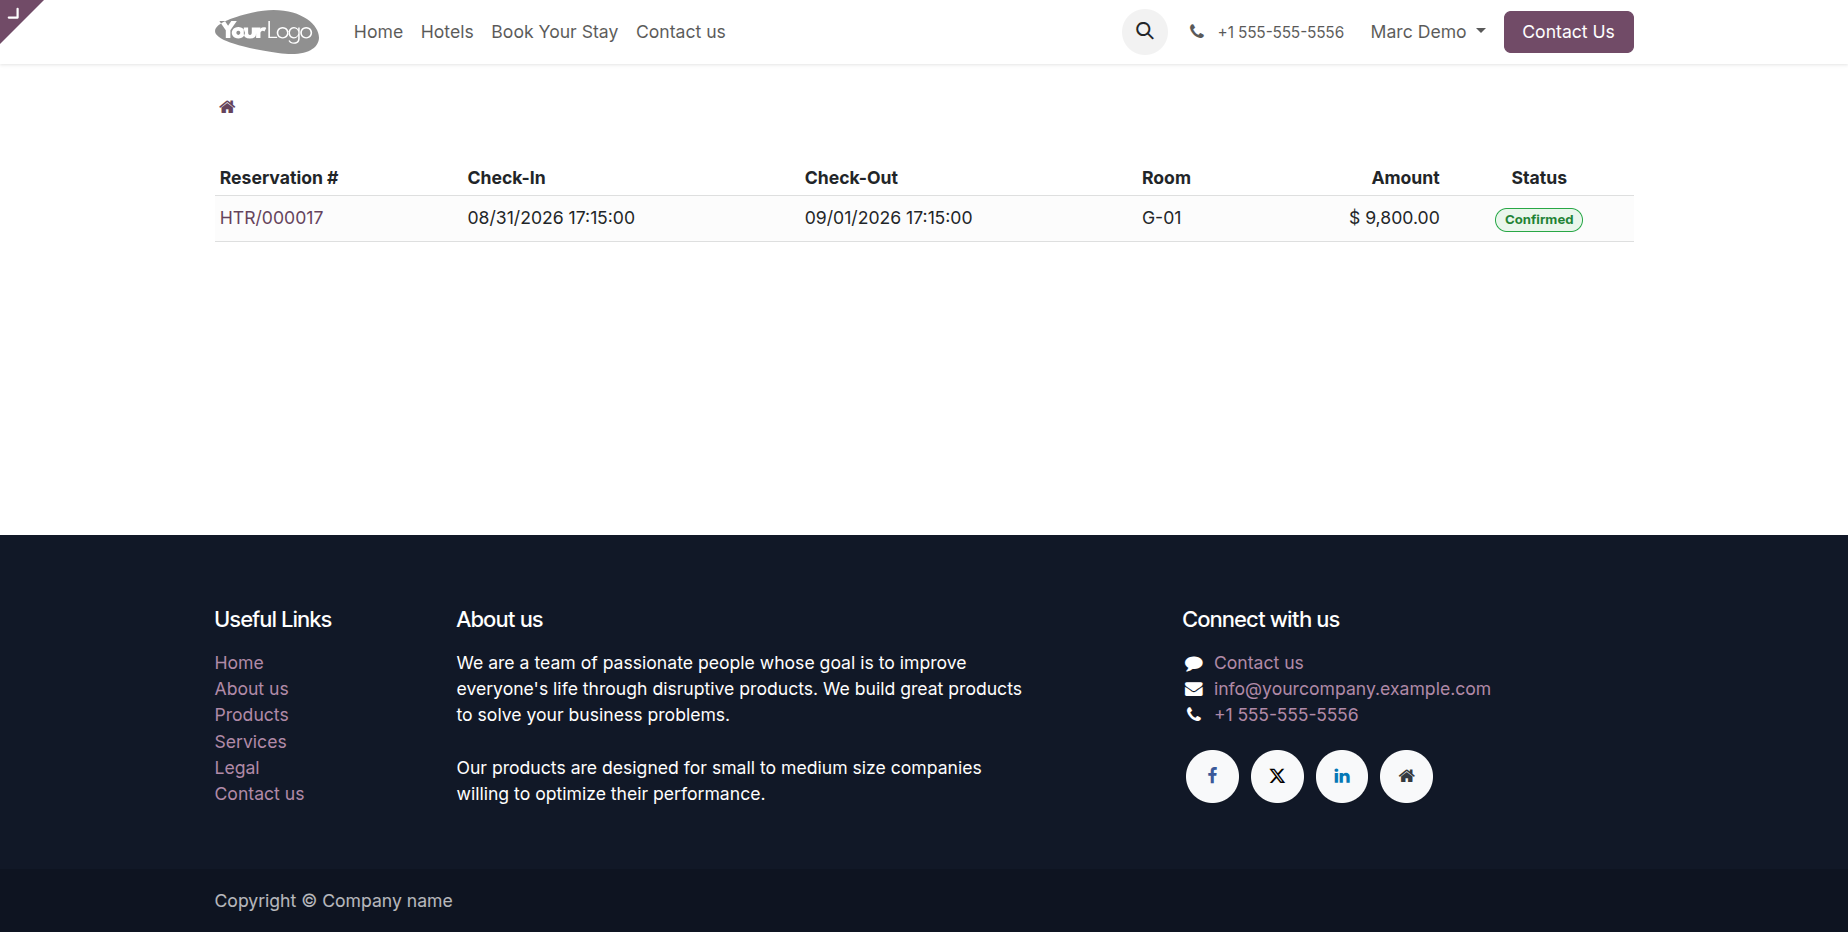The image size is (1848, 932).
Task: Click the purple Contact Us button
Action: point(1568,32)
